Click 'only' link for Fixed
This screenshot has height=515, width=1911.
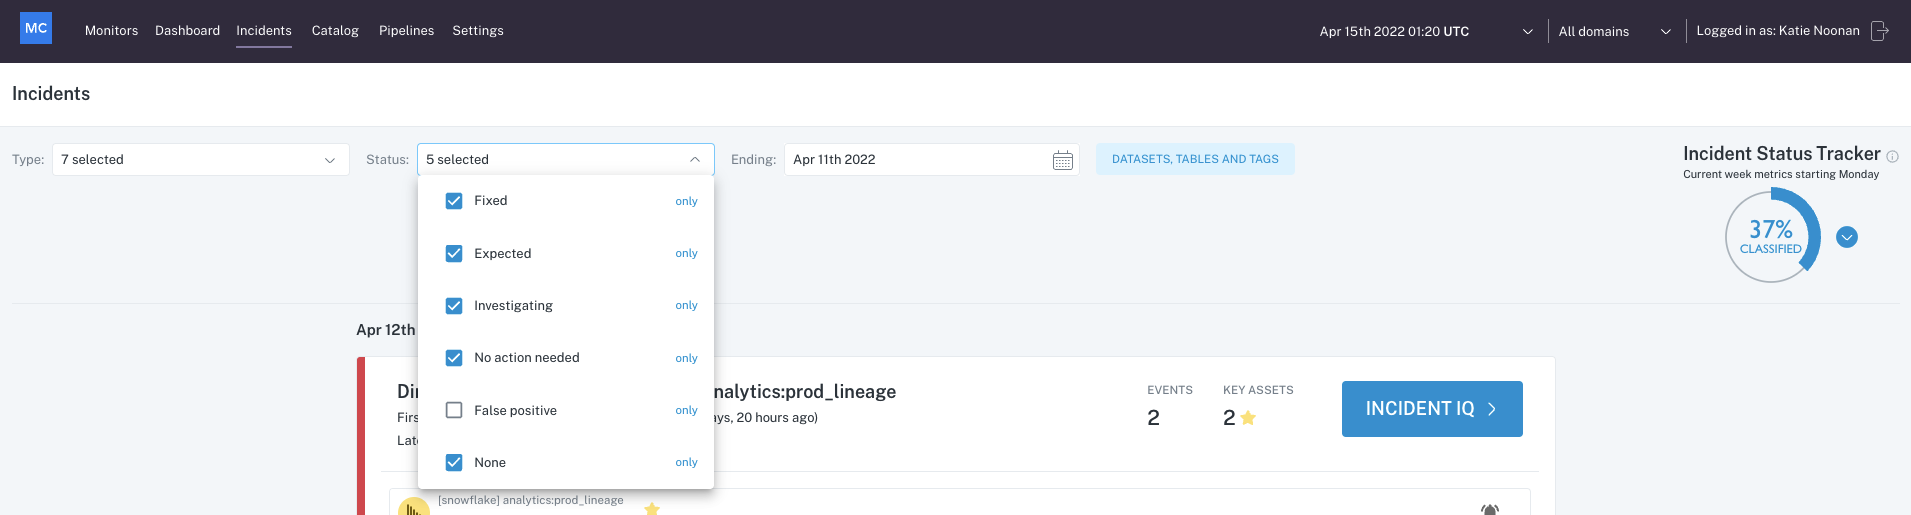tap(686, 201)
